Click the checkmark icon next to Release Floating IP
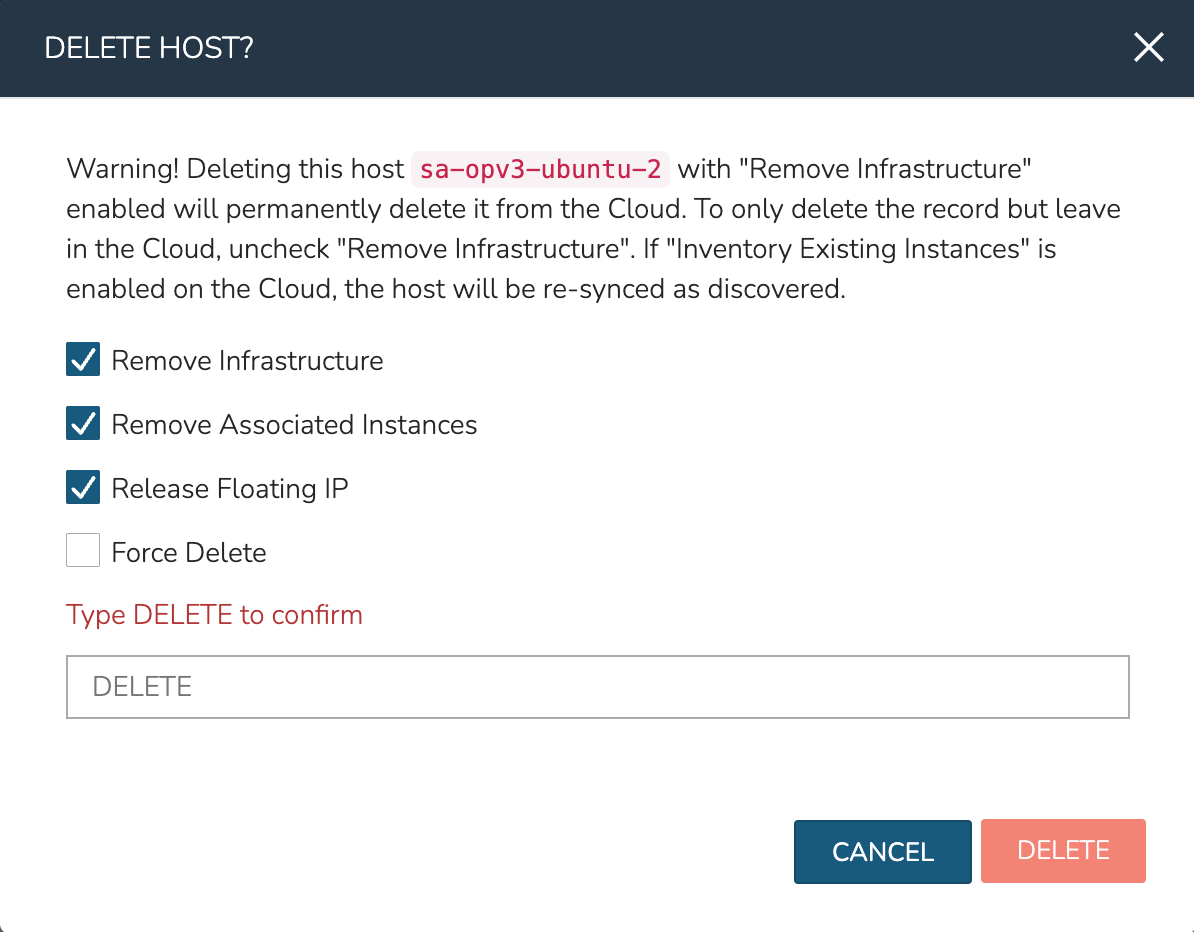Image resolution: width=1194 pixels, height=932 pixels. tap(83, 488)
